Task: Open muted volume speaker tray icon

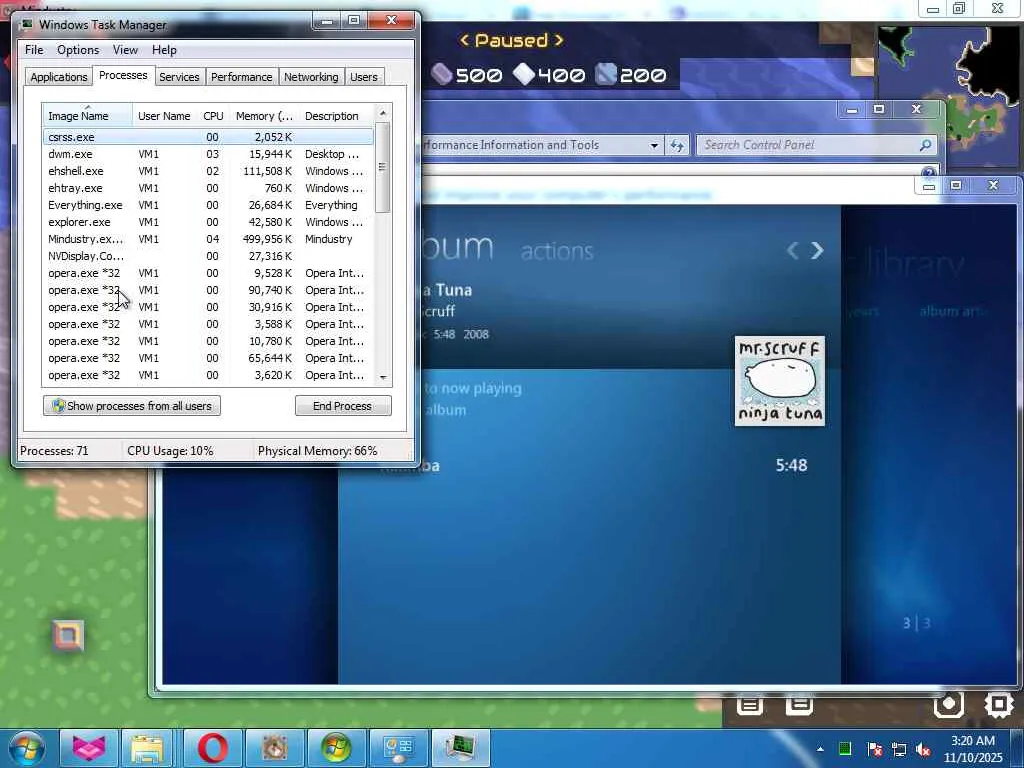Action: (x=923, y=749)
